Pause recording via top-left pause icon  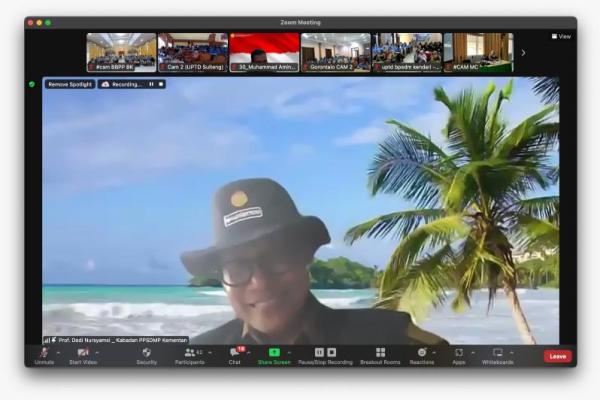(152, 84)
